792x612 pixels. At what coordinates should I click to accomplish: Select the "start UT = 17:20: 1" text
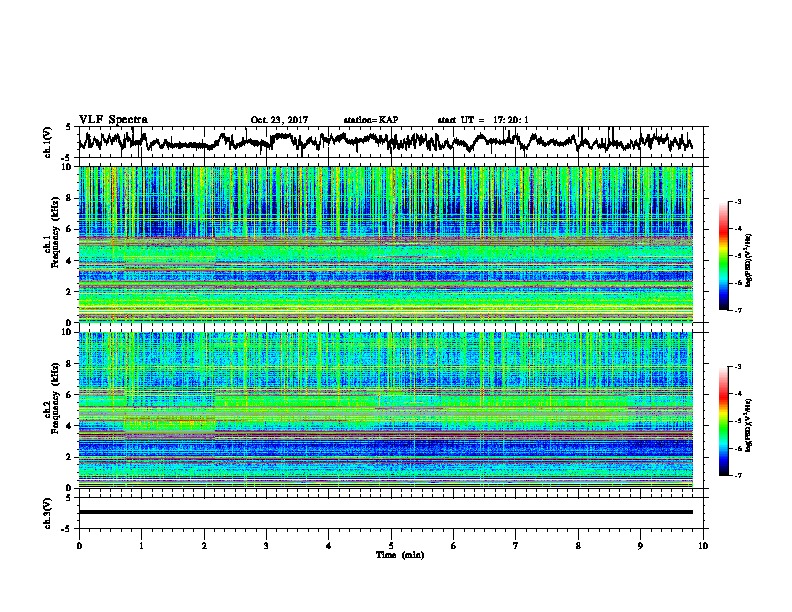483,120
